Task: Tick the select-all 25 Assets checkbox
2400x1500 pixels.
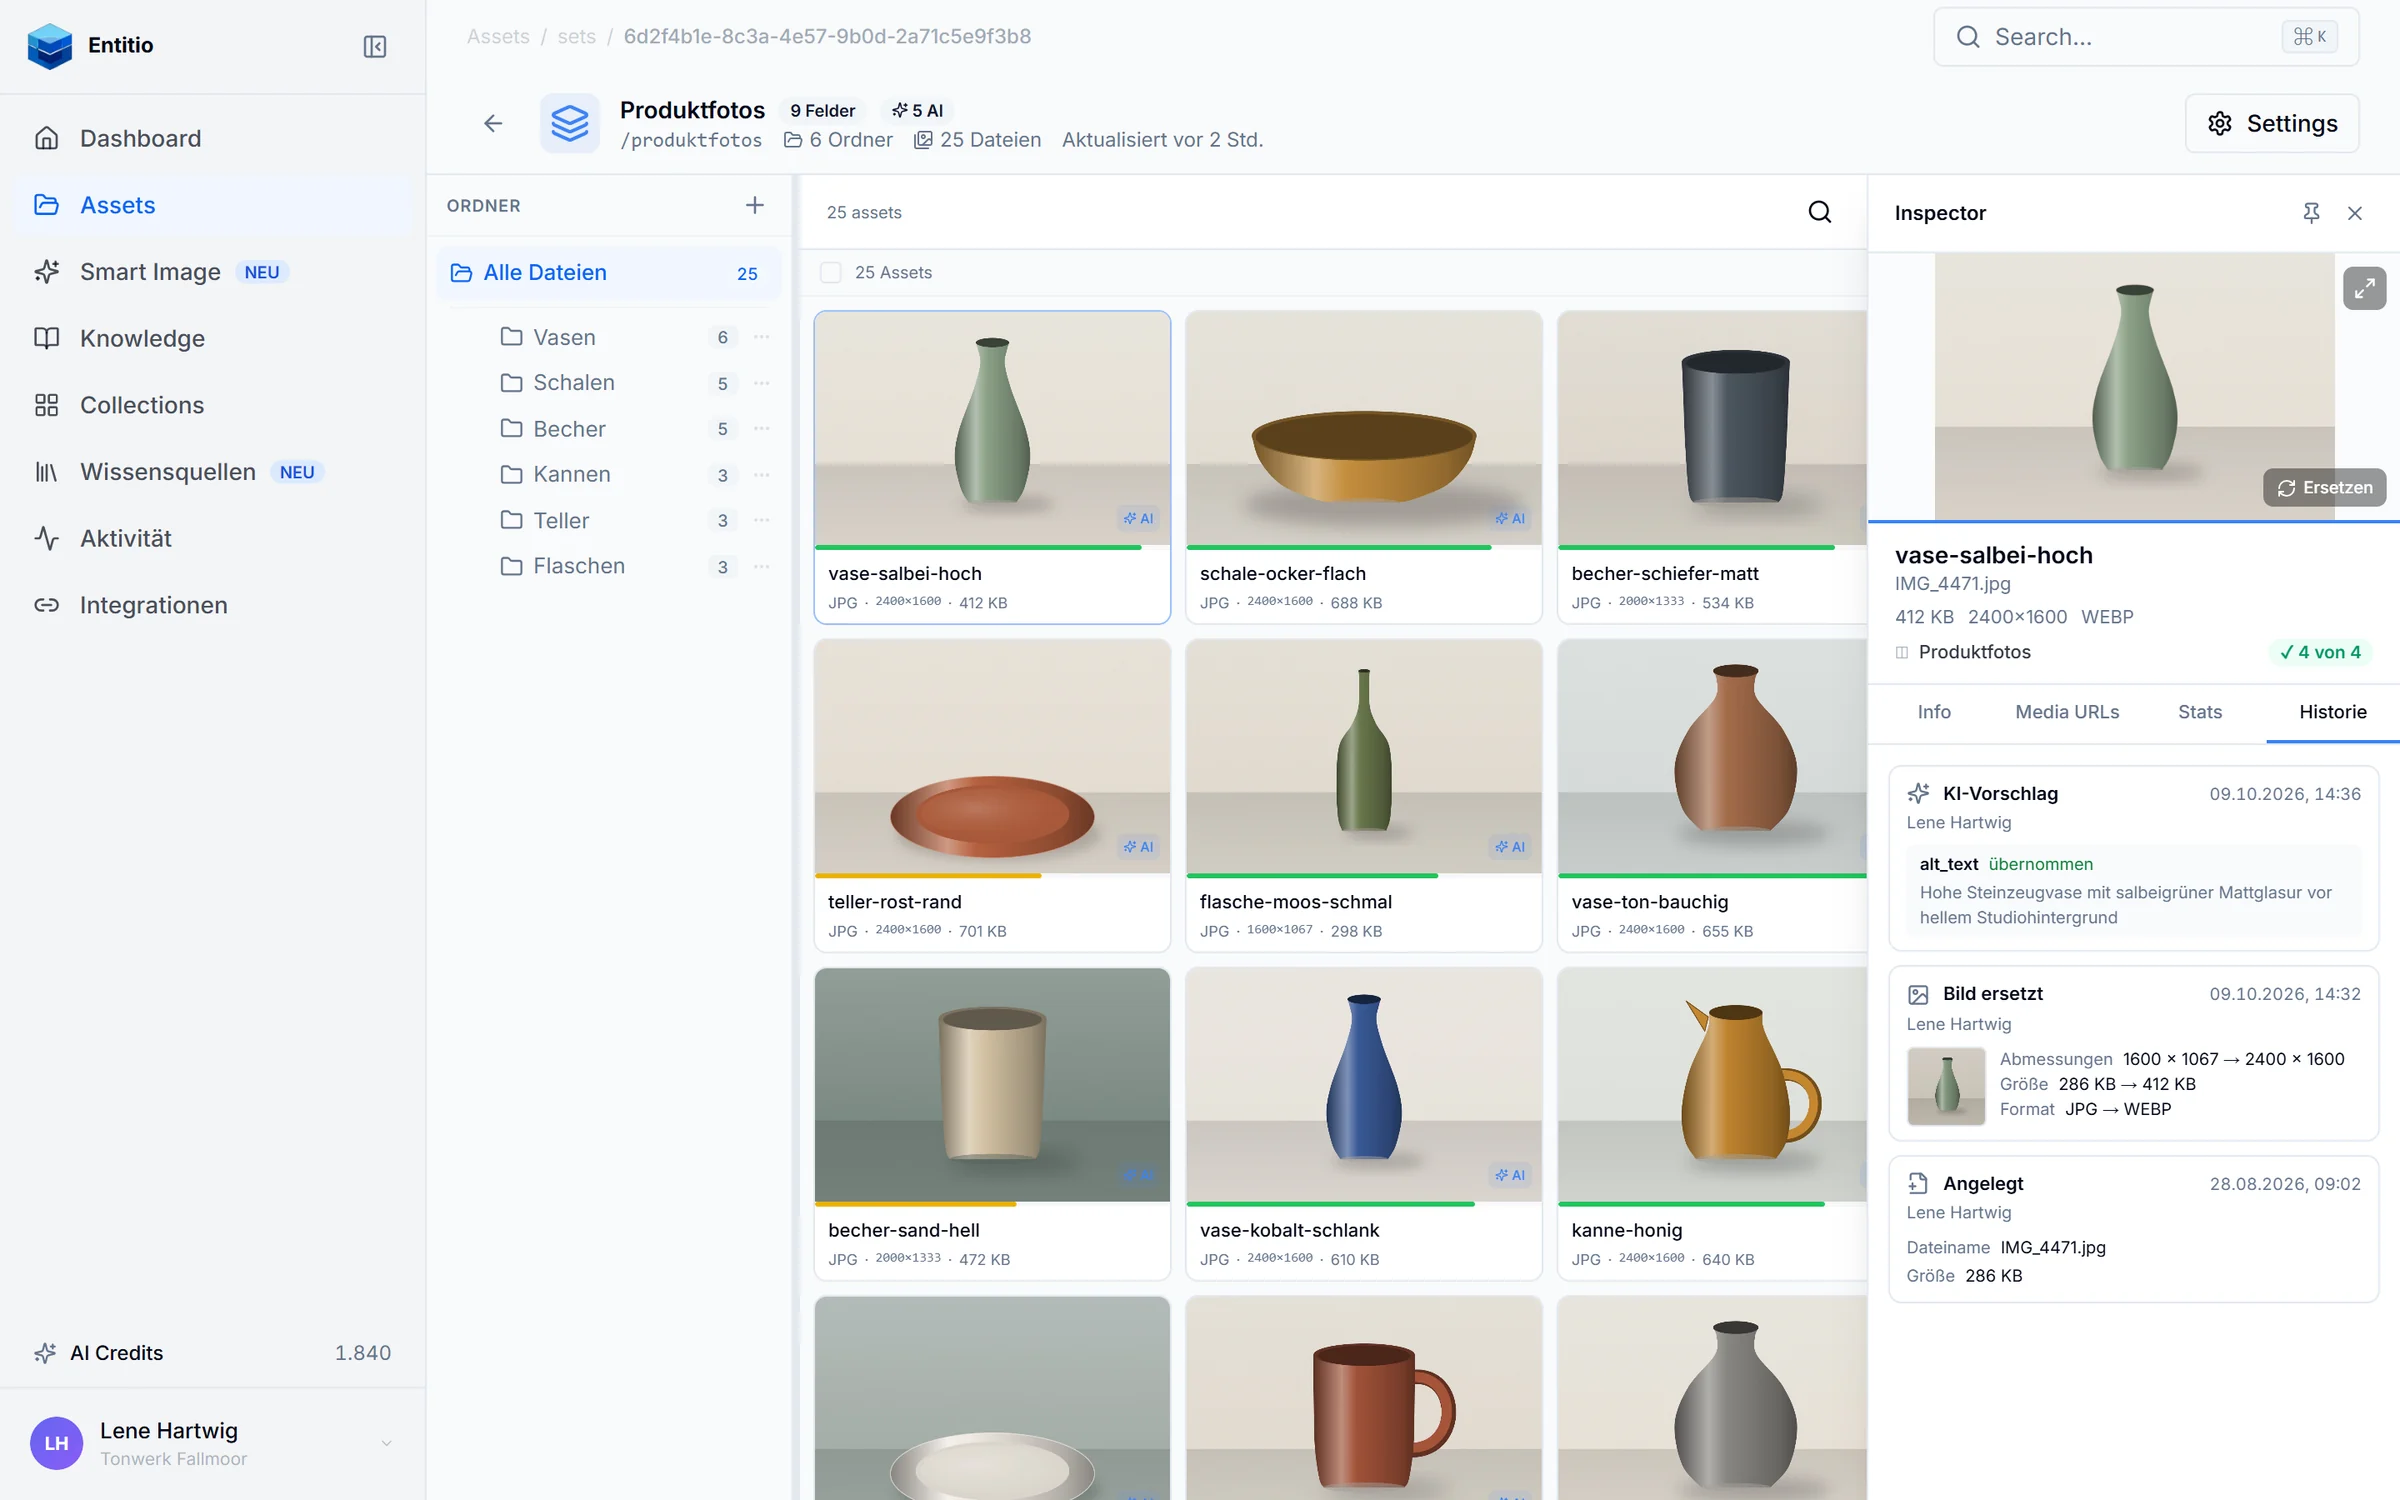Action: (830, 272)
